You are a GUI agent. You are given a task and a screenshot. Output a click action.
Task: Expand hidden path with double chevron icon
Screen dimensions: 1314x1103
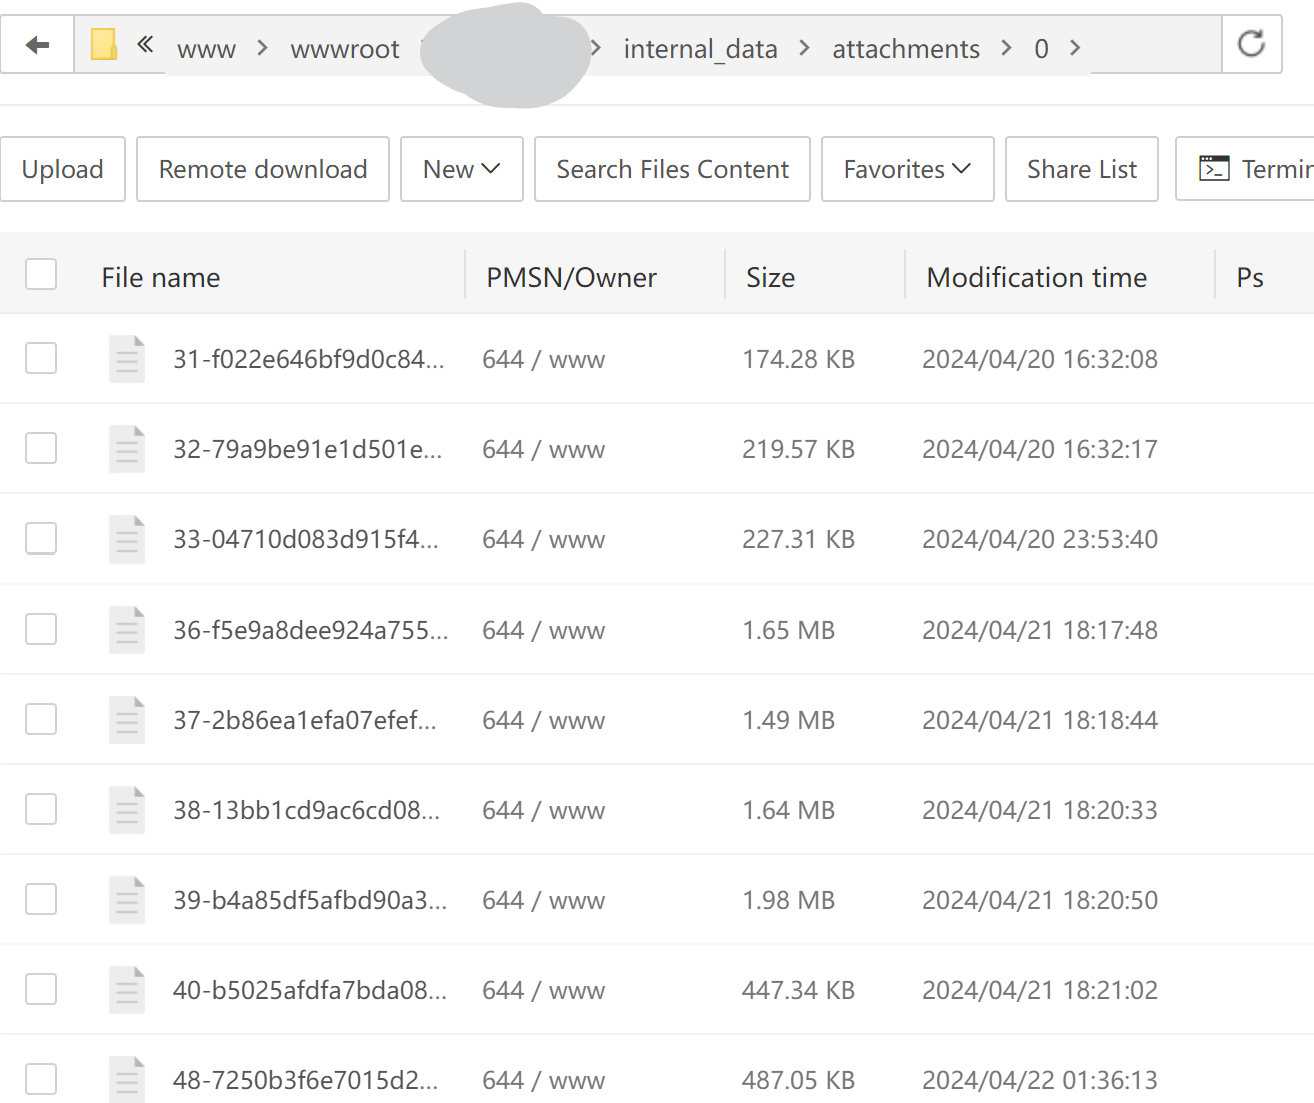point(146,44)
